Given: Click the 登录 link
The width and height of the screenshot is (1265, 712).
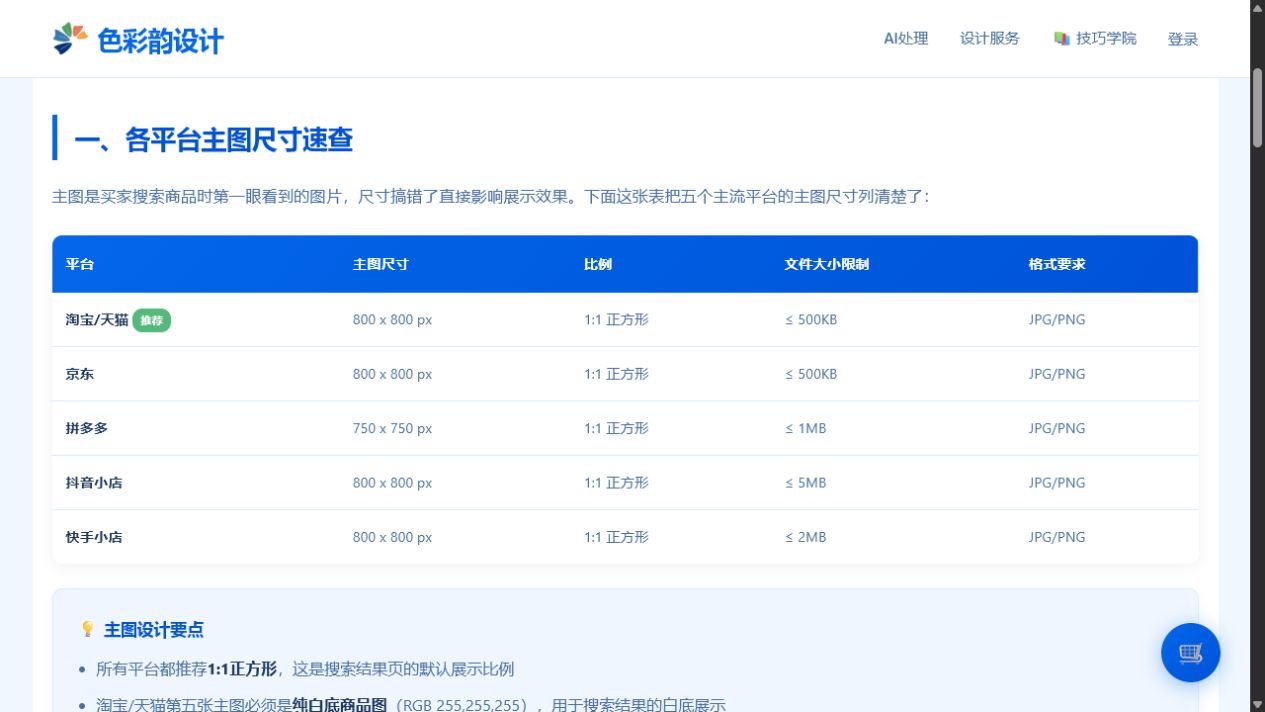Looking at the screenshot, I should 1183,39.
